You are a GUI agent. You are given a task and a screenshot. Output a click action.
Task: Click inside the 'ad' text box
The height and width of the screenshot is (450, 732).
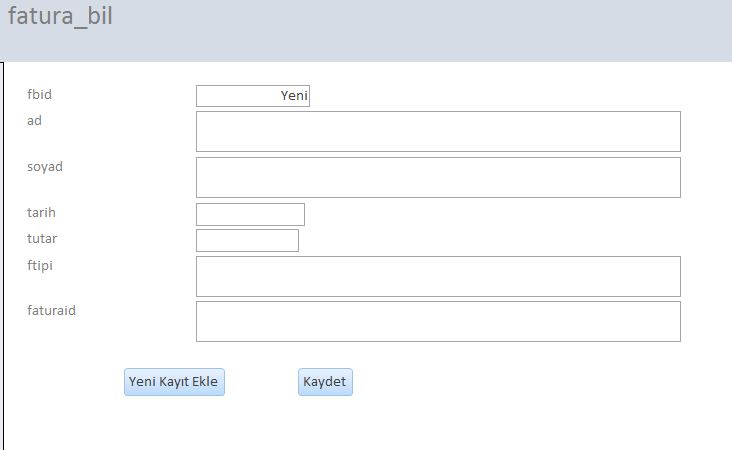coord(438,131)
